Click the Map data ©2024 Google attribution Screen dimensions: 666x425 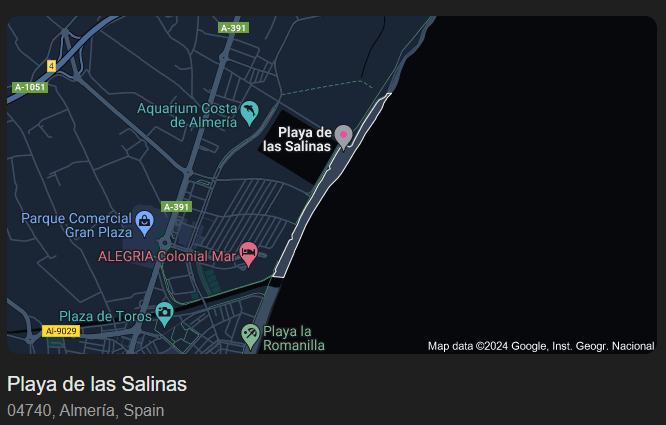click(x=541, y=346)
